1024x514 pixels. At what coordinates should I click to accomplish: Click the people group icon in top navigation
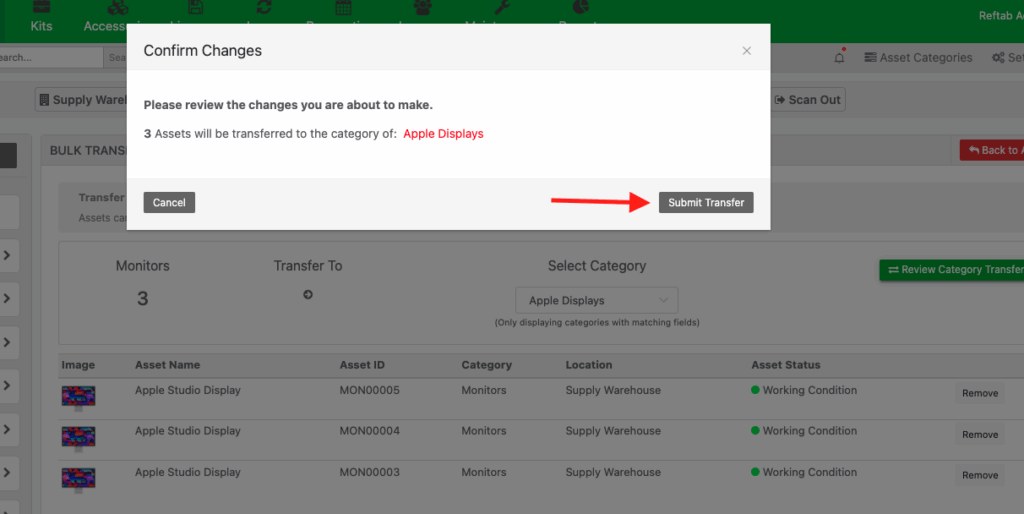[423, 7]
